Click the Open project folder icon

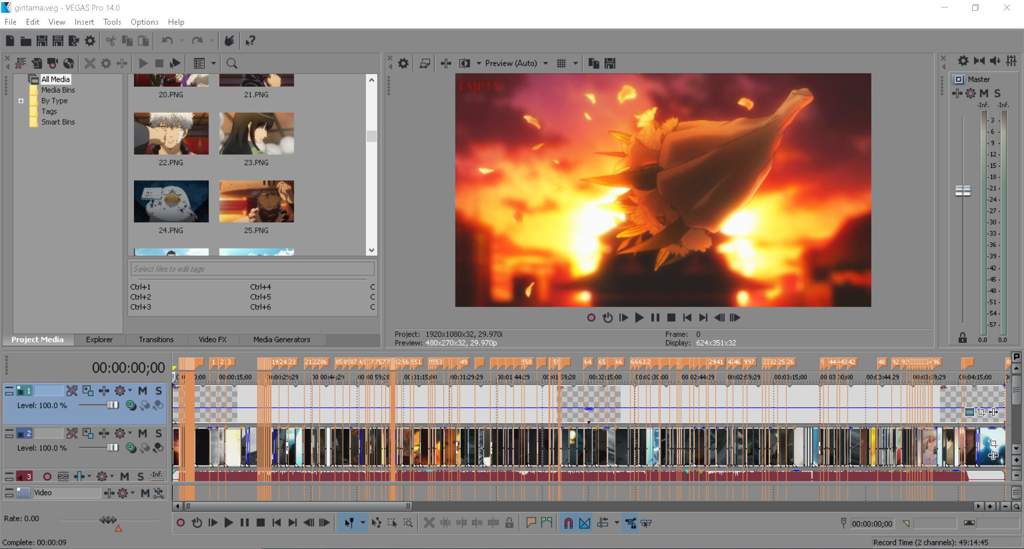(x=25, y=41)
